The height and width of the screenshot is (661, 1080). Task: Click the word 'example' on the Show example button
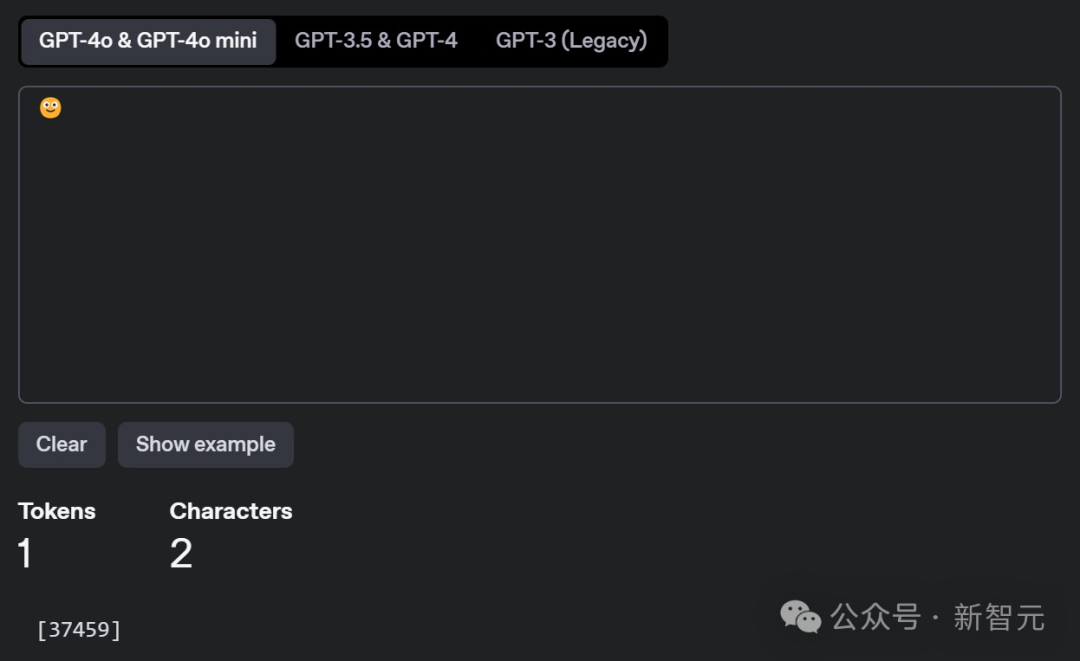tap(235, 445)
